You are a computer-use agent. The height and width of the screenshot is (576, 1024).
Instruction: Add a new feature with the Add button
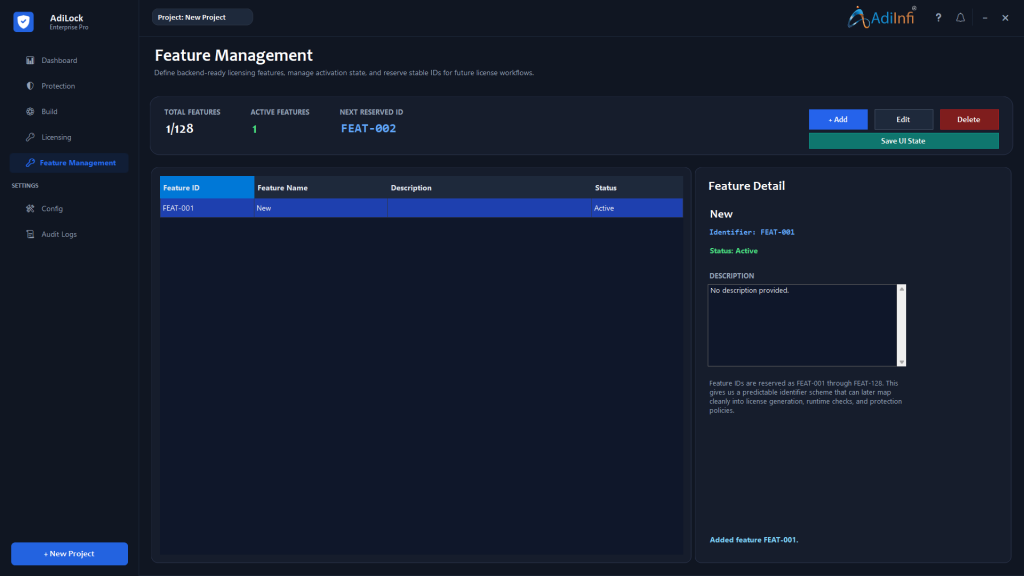[838, 119]
